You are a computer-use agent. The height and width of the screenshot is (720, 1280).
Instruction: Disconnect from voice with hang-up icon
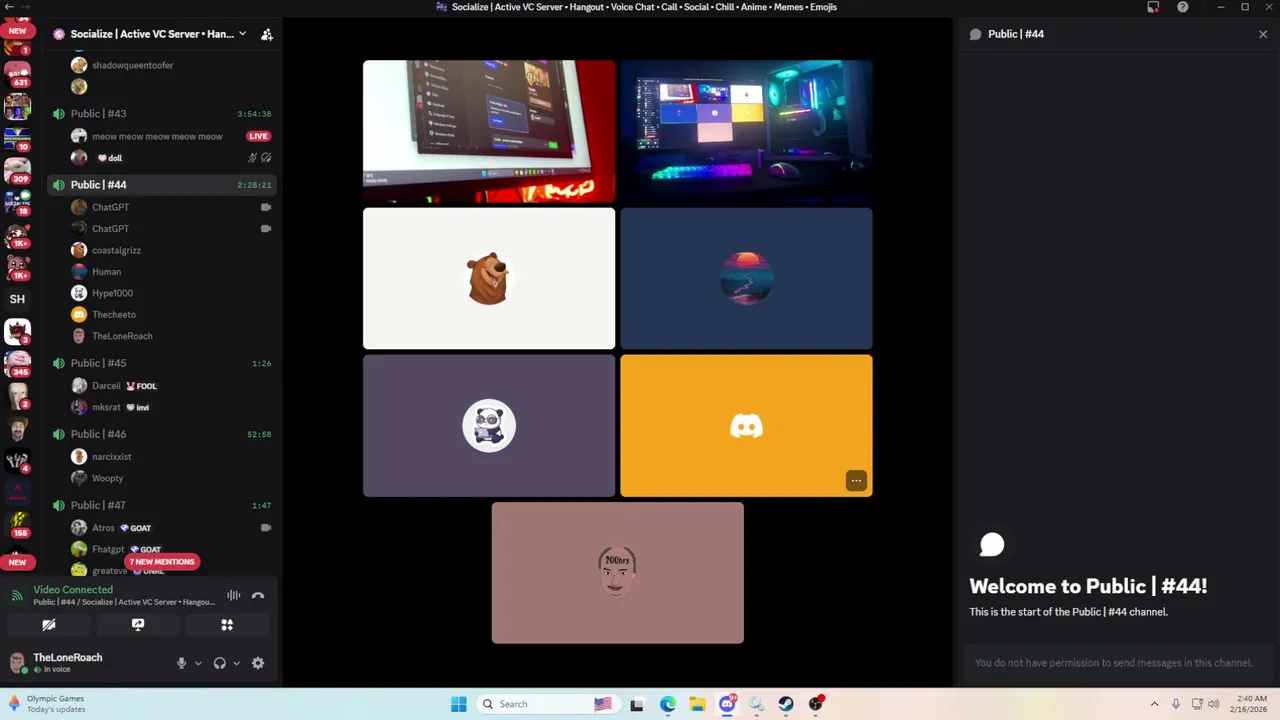tap(258, 596)
